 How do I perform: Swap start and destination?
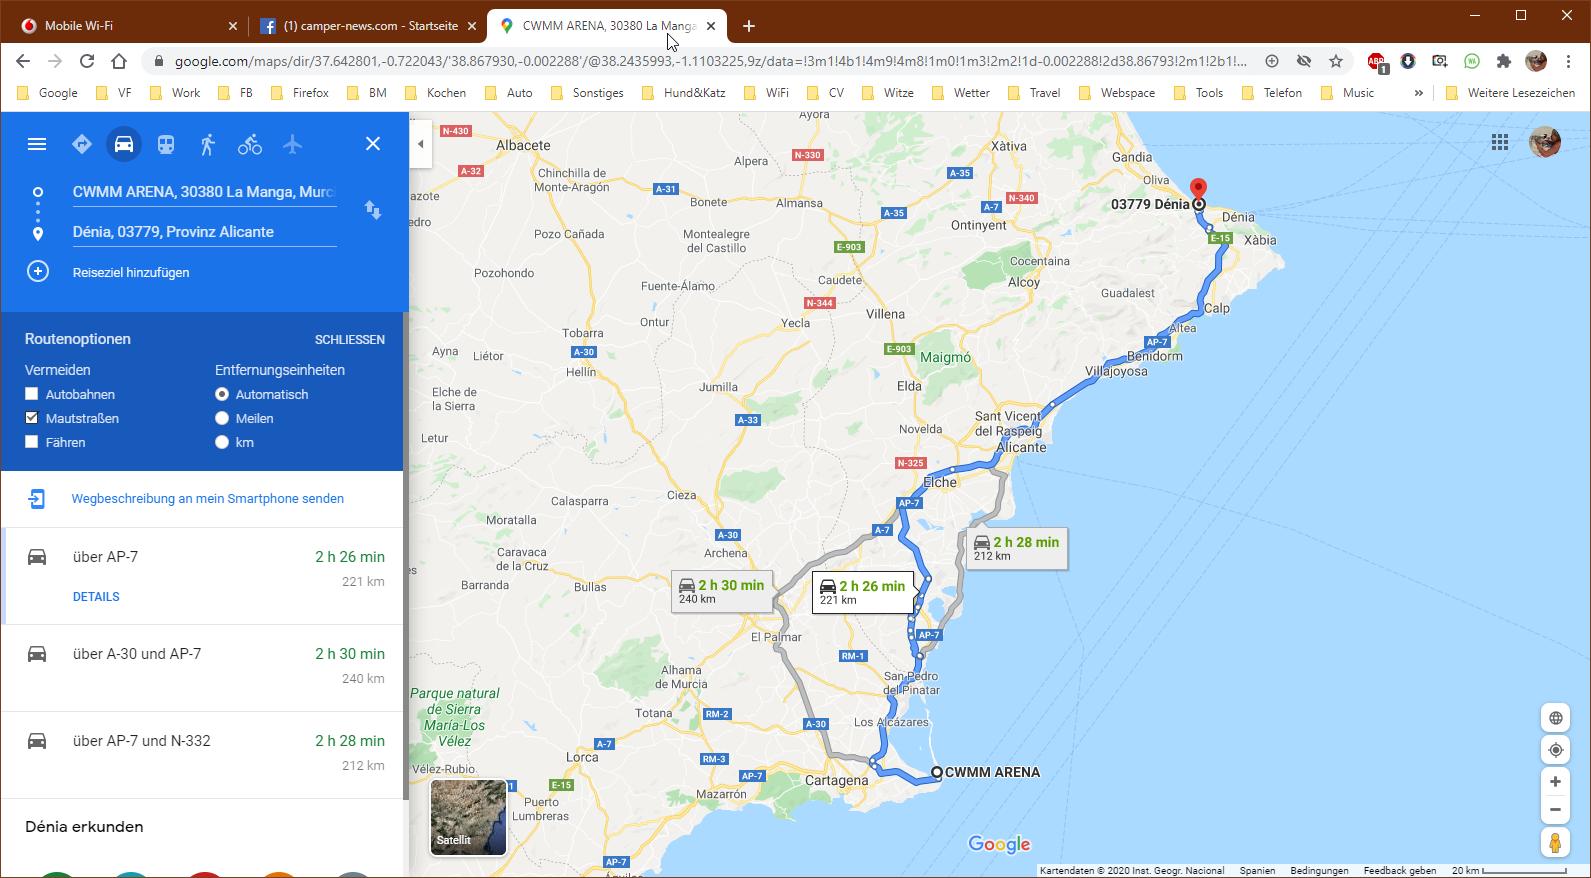click(373, 210)
